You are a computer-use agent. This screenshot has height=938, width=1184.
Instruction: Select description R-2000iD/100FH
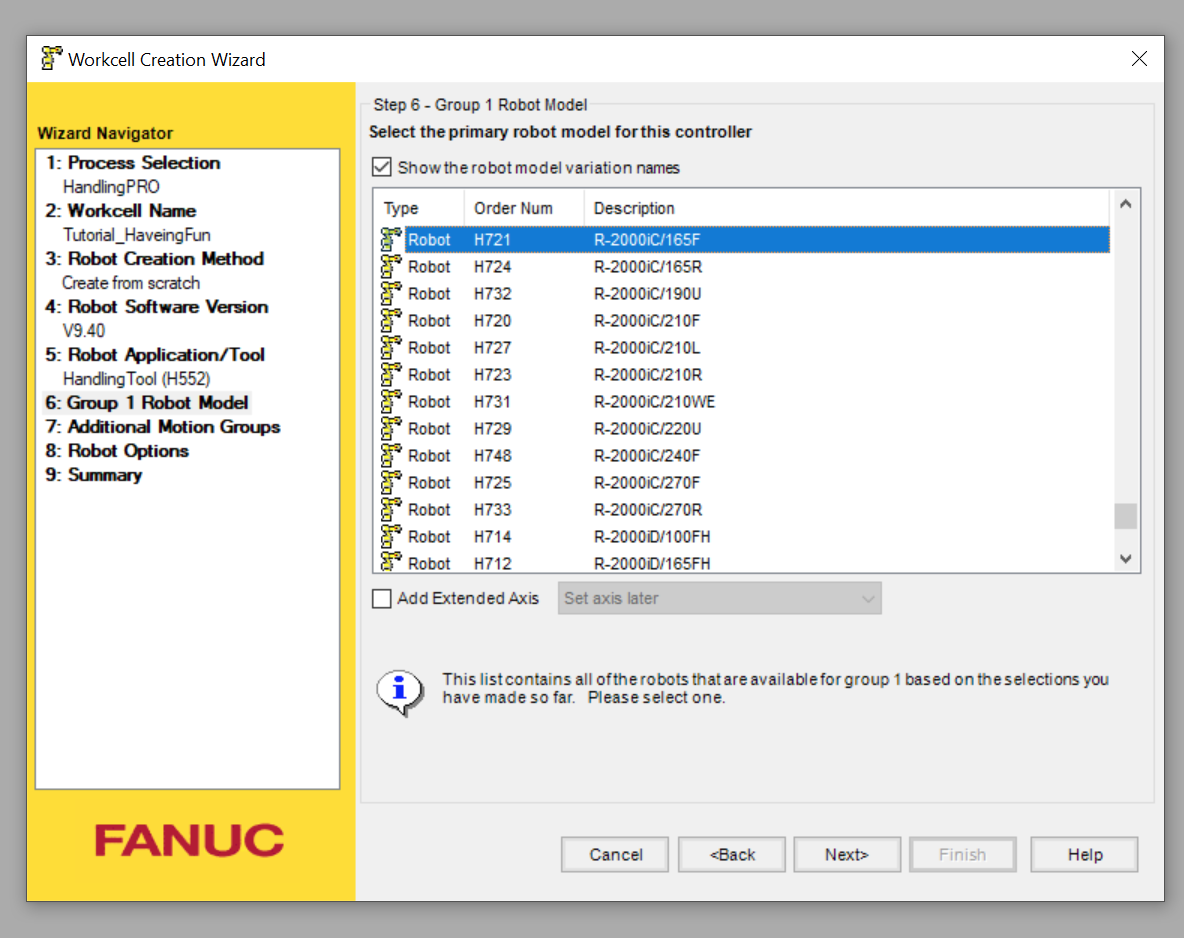(652, 537)
